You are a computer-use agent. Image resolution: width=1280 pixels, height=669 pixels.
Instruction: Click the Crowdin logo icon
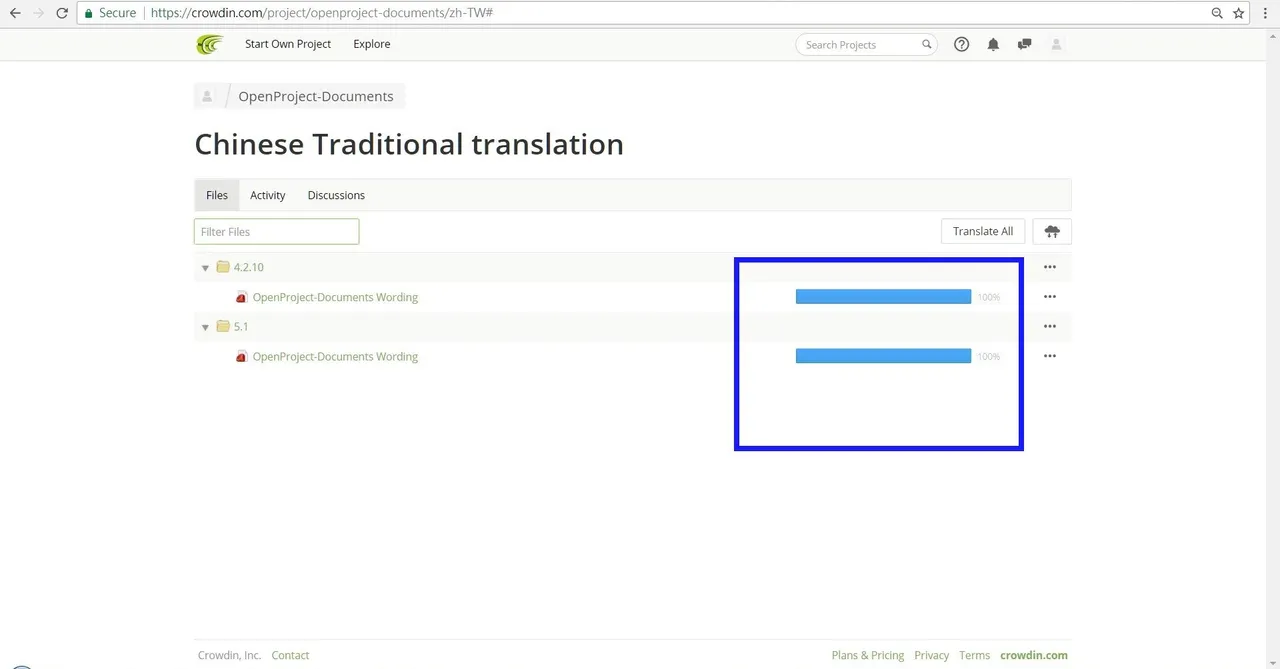[210, 44]
